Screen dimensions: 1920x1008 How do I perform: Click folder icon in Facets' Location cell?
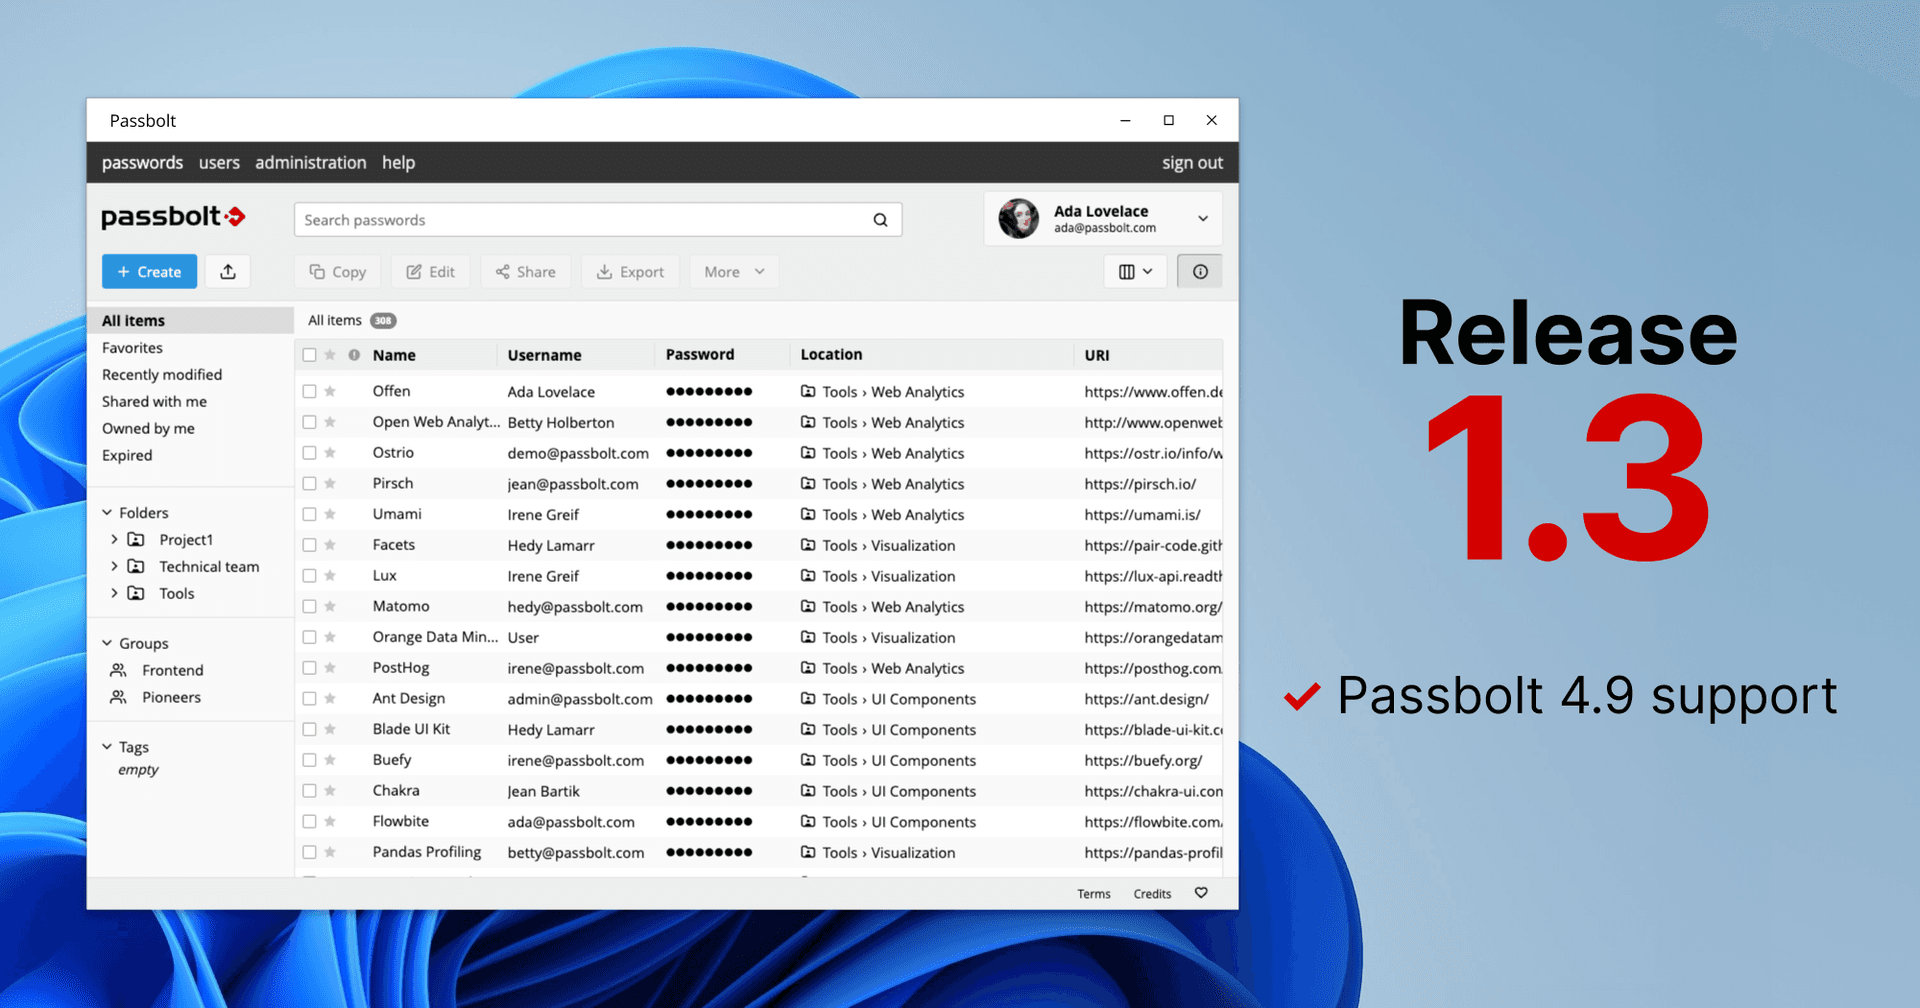pos(808,545)
